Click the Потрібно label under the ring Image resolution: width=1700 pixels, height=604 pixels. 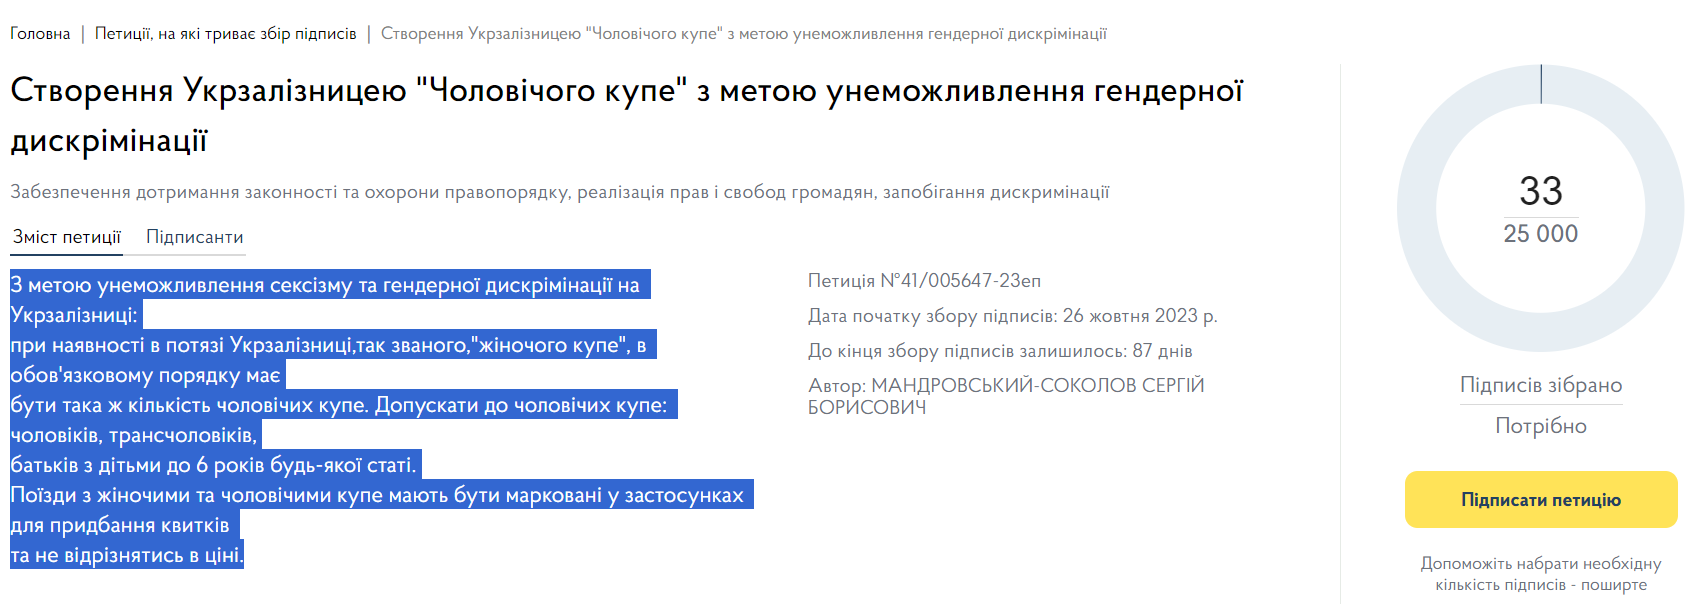1540,426
